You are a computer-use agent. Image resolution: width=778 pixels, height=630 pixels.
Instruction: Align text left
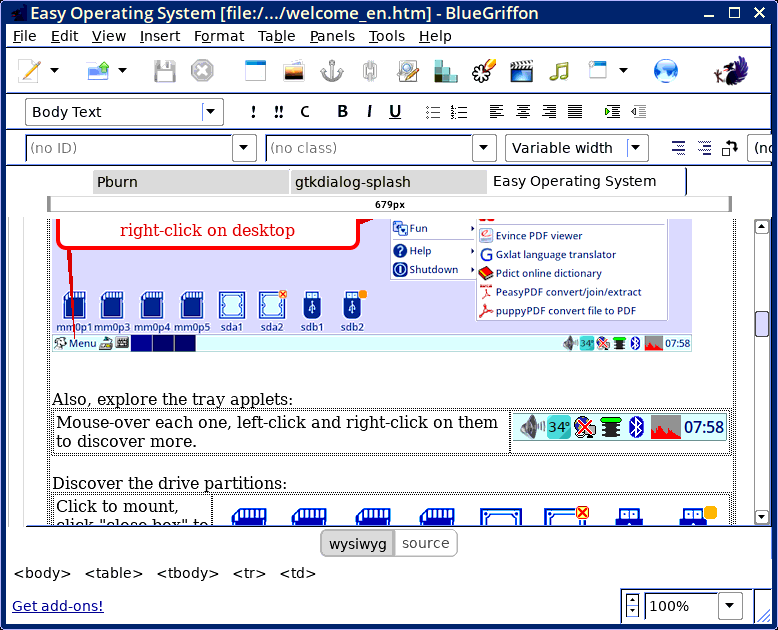[x=497, y=112]
